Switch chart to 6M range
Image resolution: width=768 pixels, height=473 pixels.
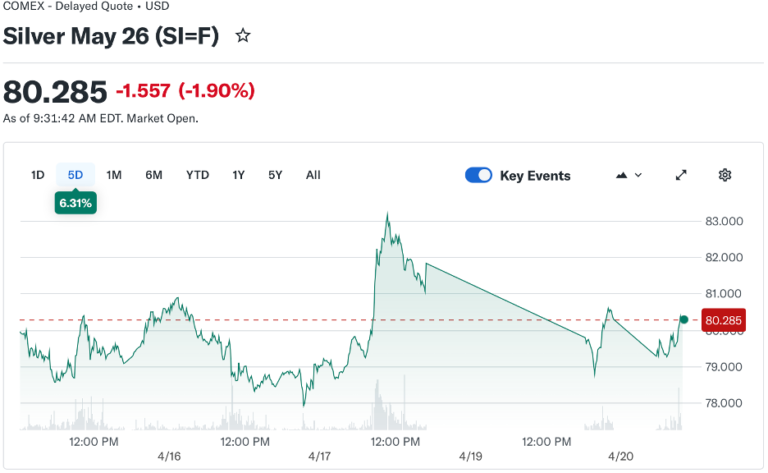pos(154,175)
